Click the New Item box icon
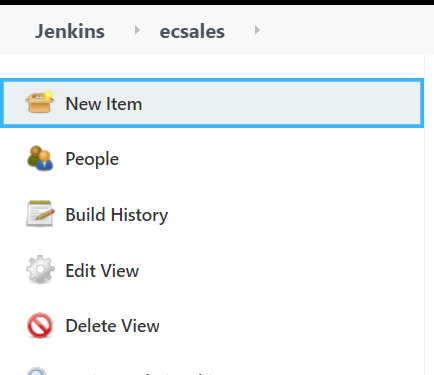Viewport: 434px width, 375px height. [40, 102]
